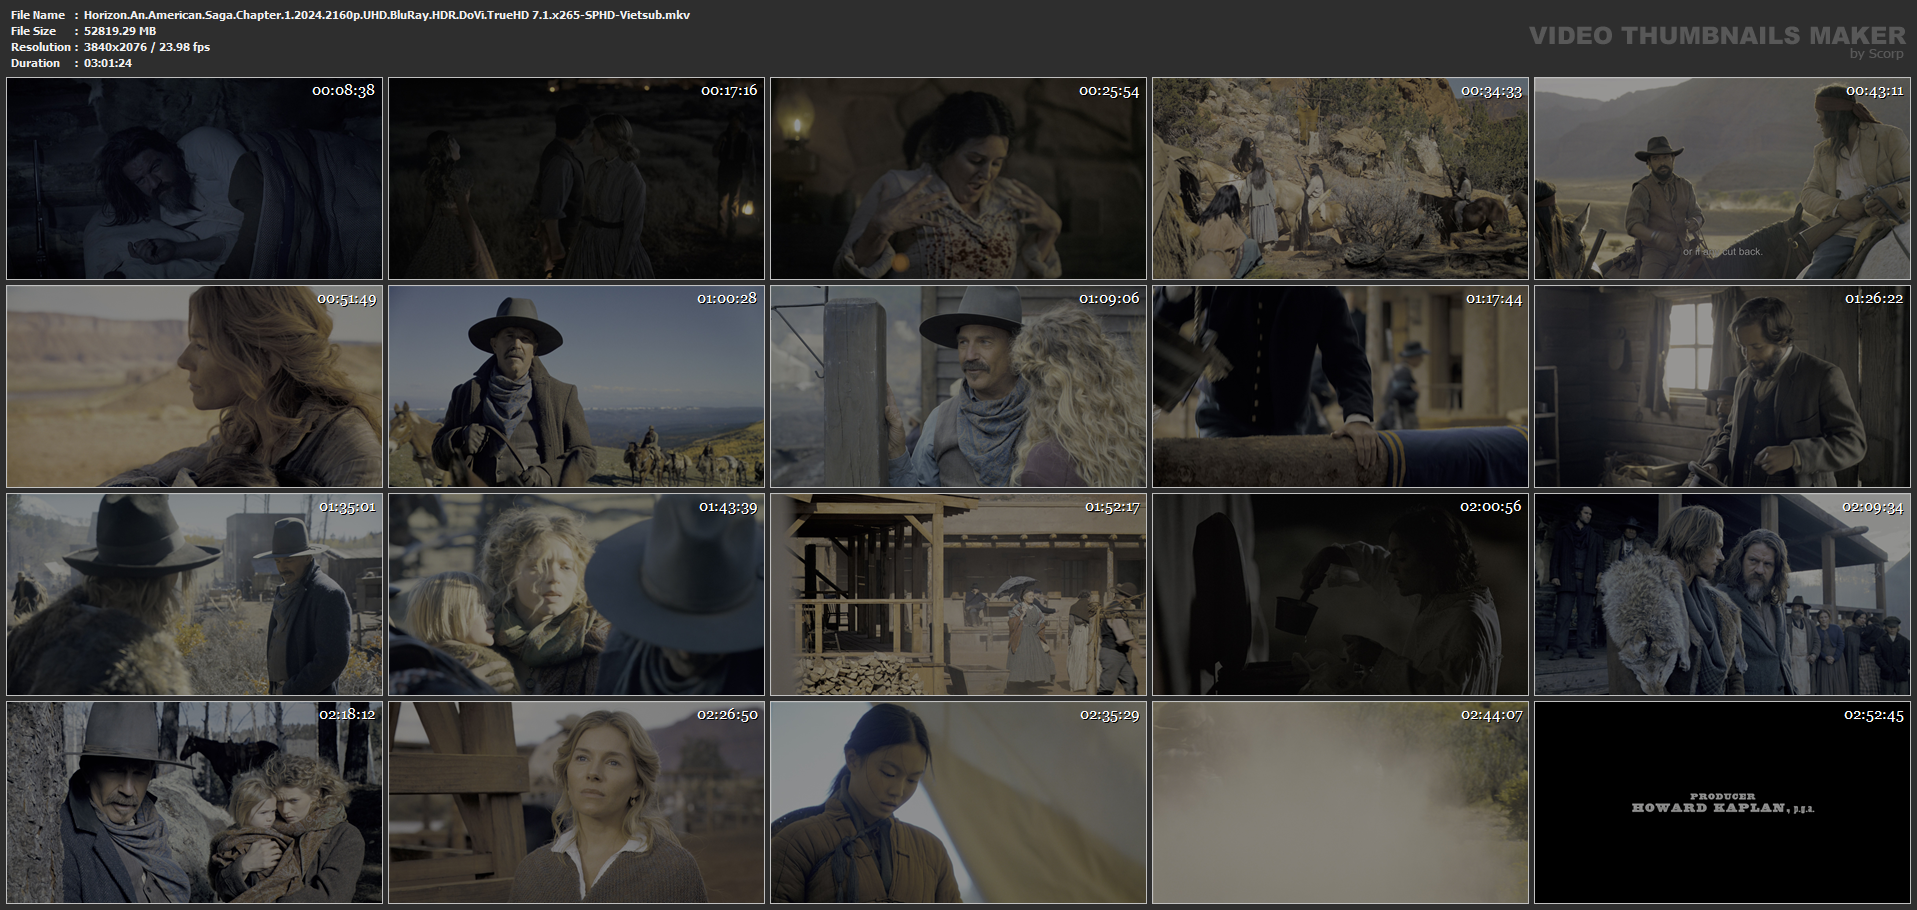1917x910 pixels.
Task: Pick the 02:00:56 video frame
Action: point(1340,595)
